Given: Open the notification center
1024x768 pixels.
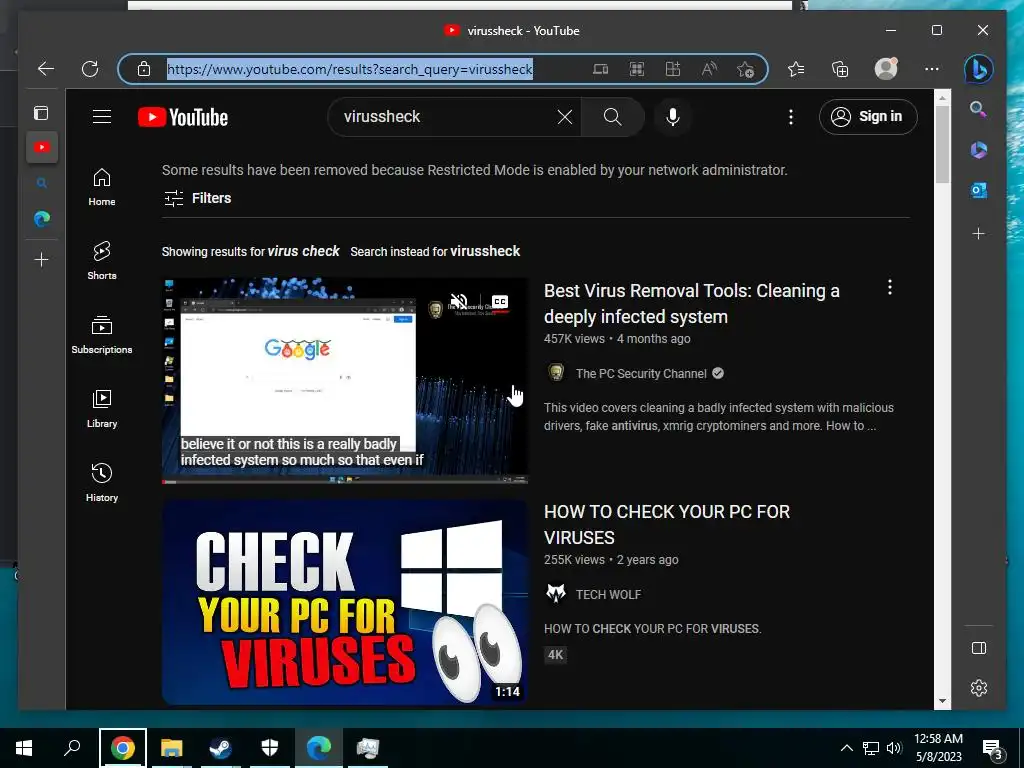Looking at the screenshot, I should click(993, 749).
